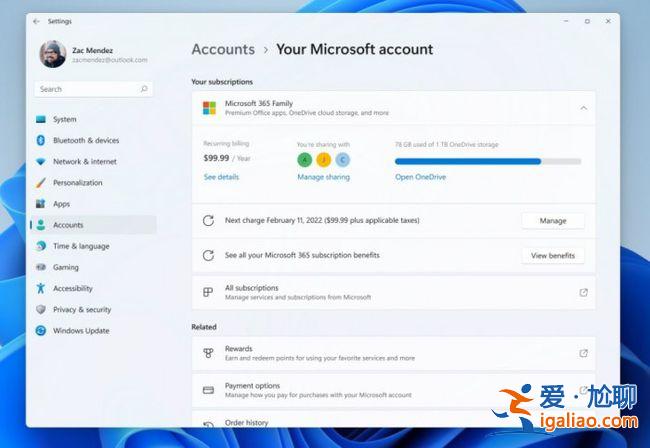Click the Accounts person icon
Image resolution: width=650 pixels, height=448 pixels.
click(x=41, y=225)
